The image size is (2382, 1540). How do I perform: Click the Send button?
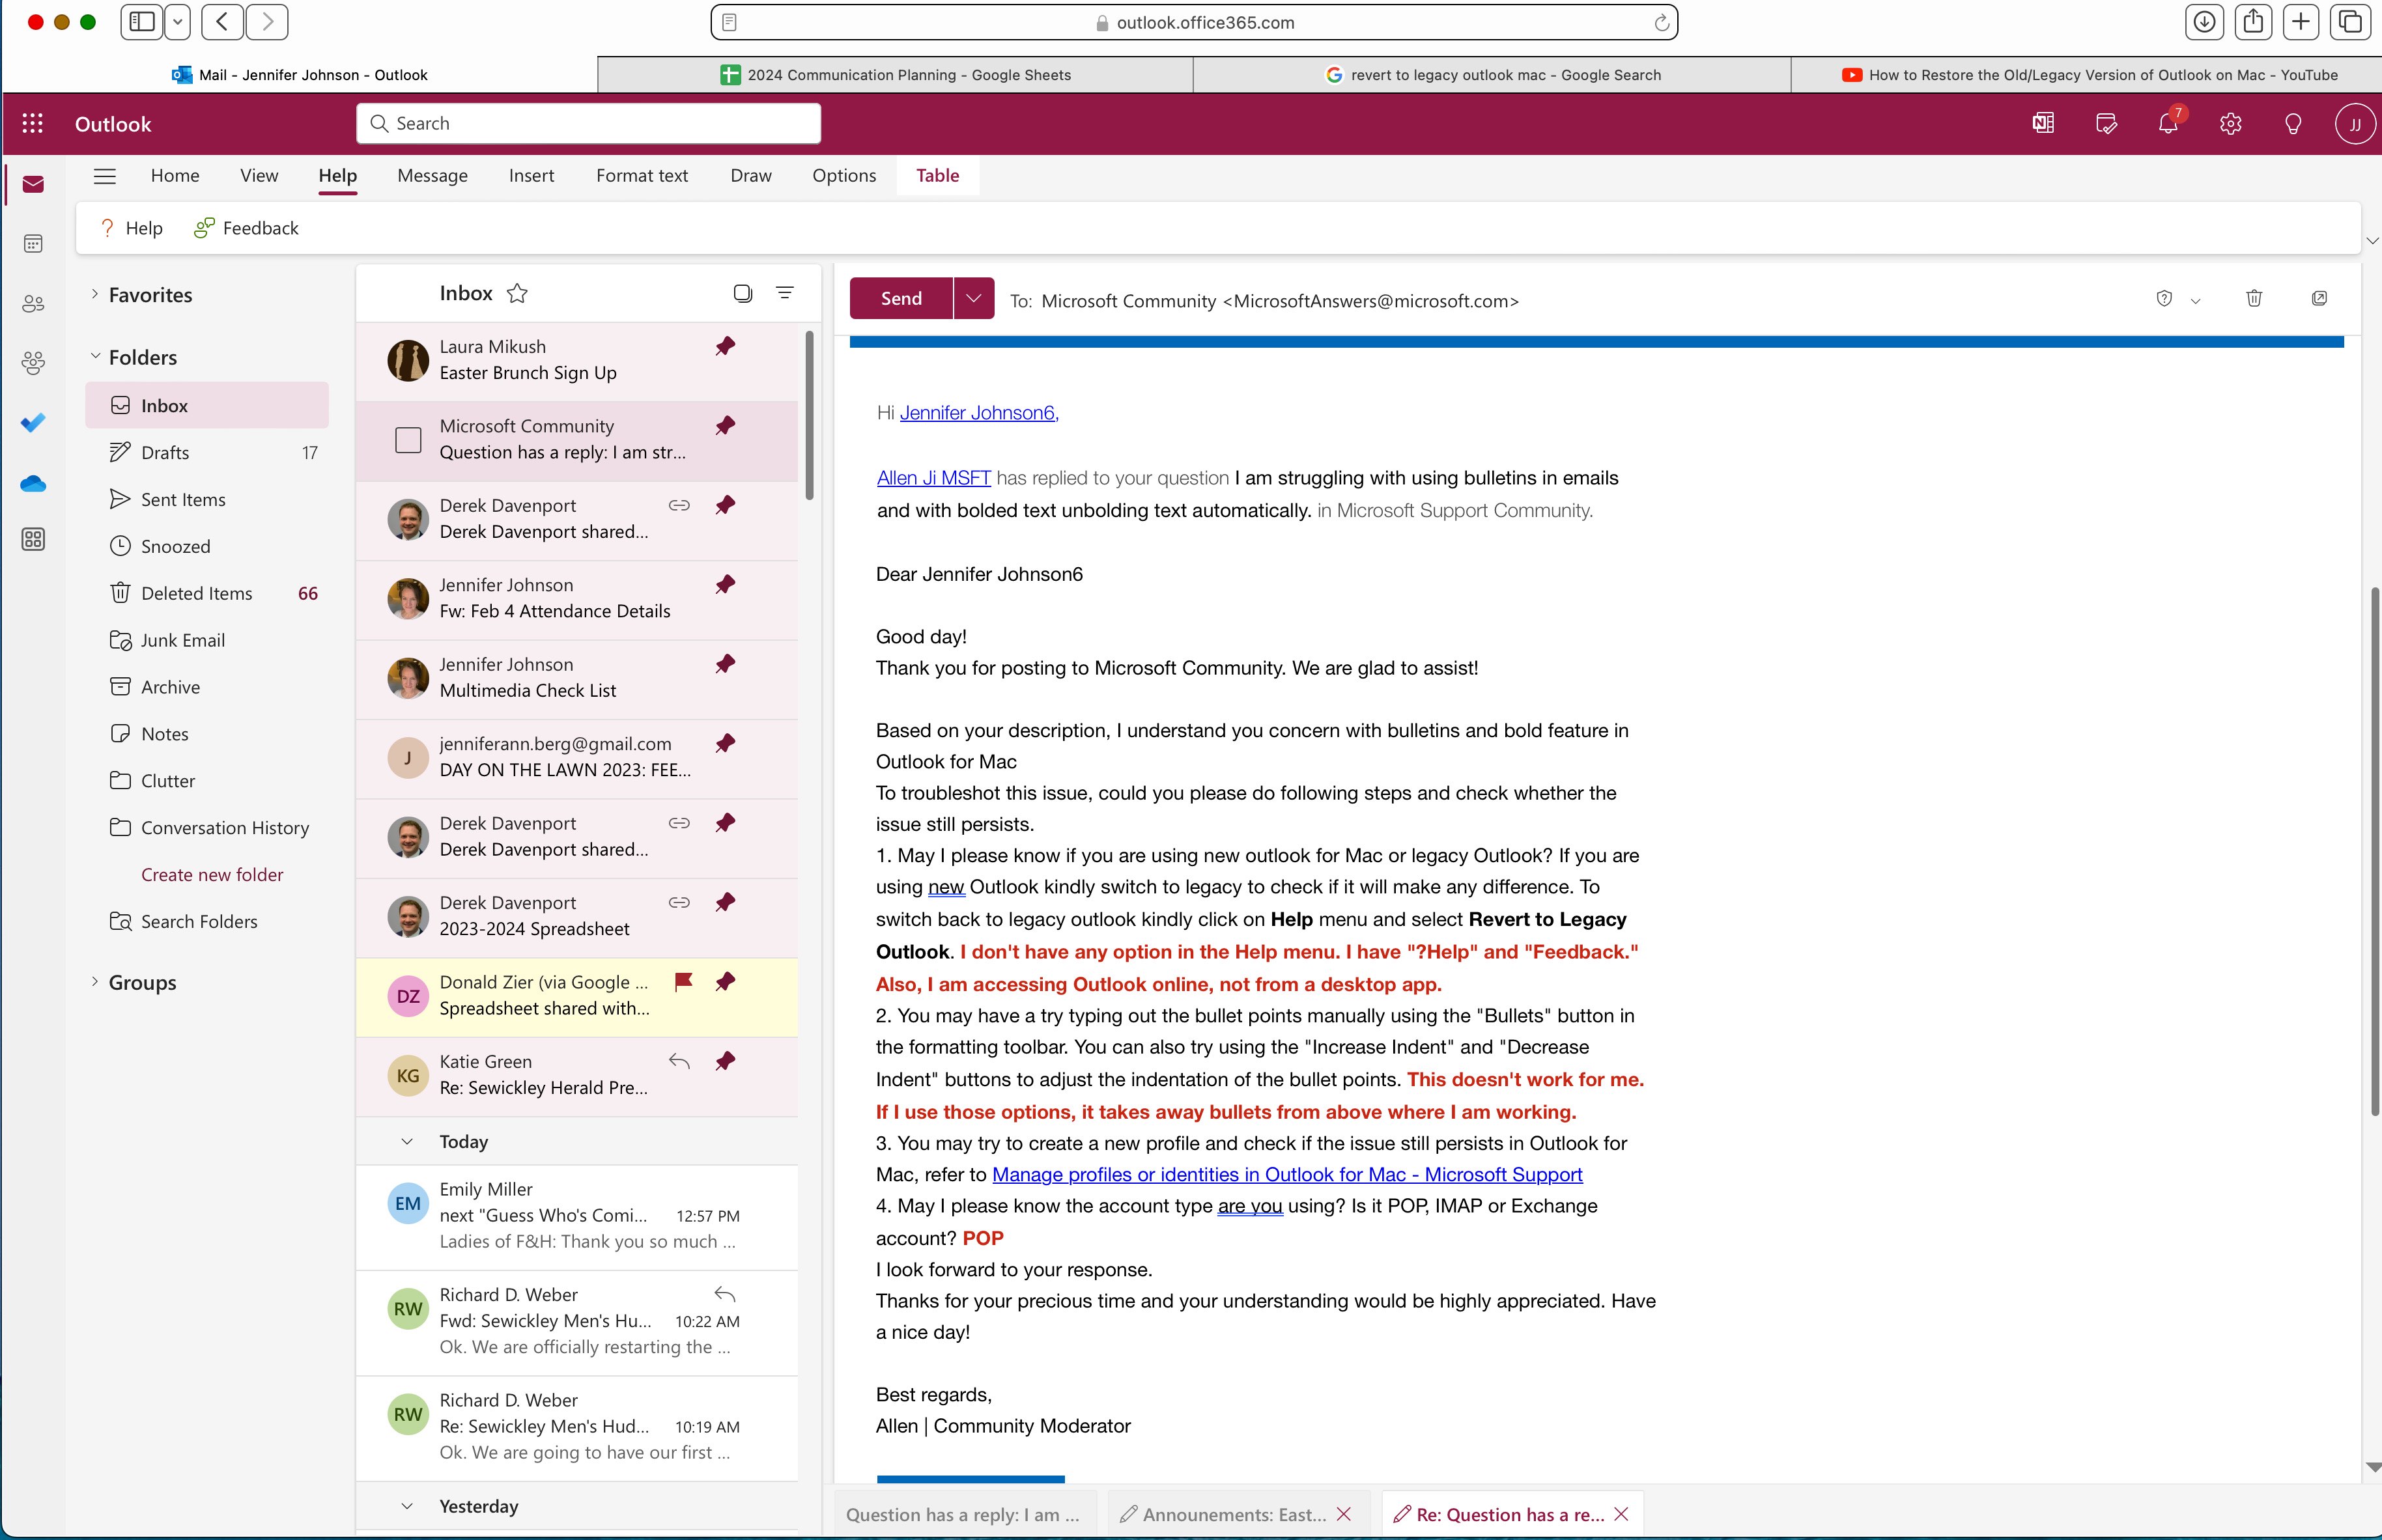[899, 297]
